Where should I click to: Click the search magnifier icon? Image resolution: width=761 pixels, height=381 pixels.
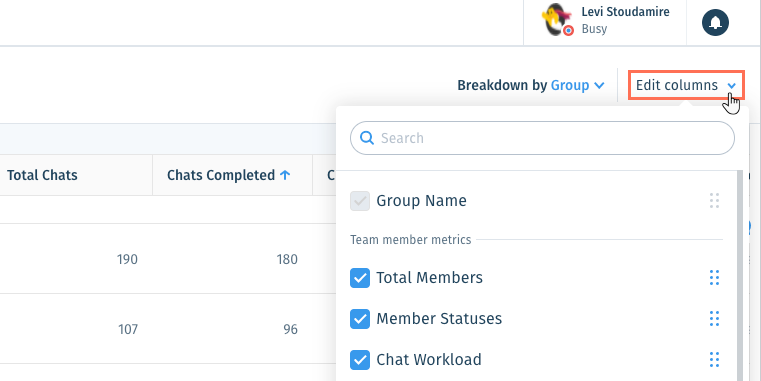point(367,138)
